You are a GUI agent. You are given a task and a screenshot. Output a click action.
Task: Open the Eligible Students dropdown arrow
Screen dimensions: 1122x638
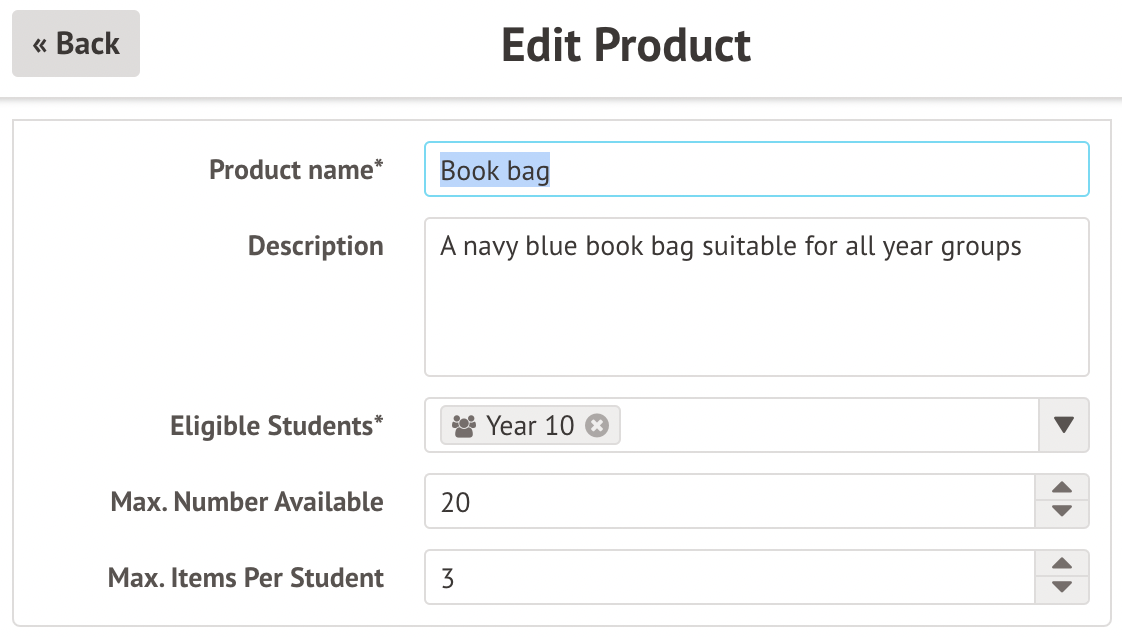point(1063,425)
